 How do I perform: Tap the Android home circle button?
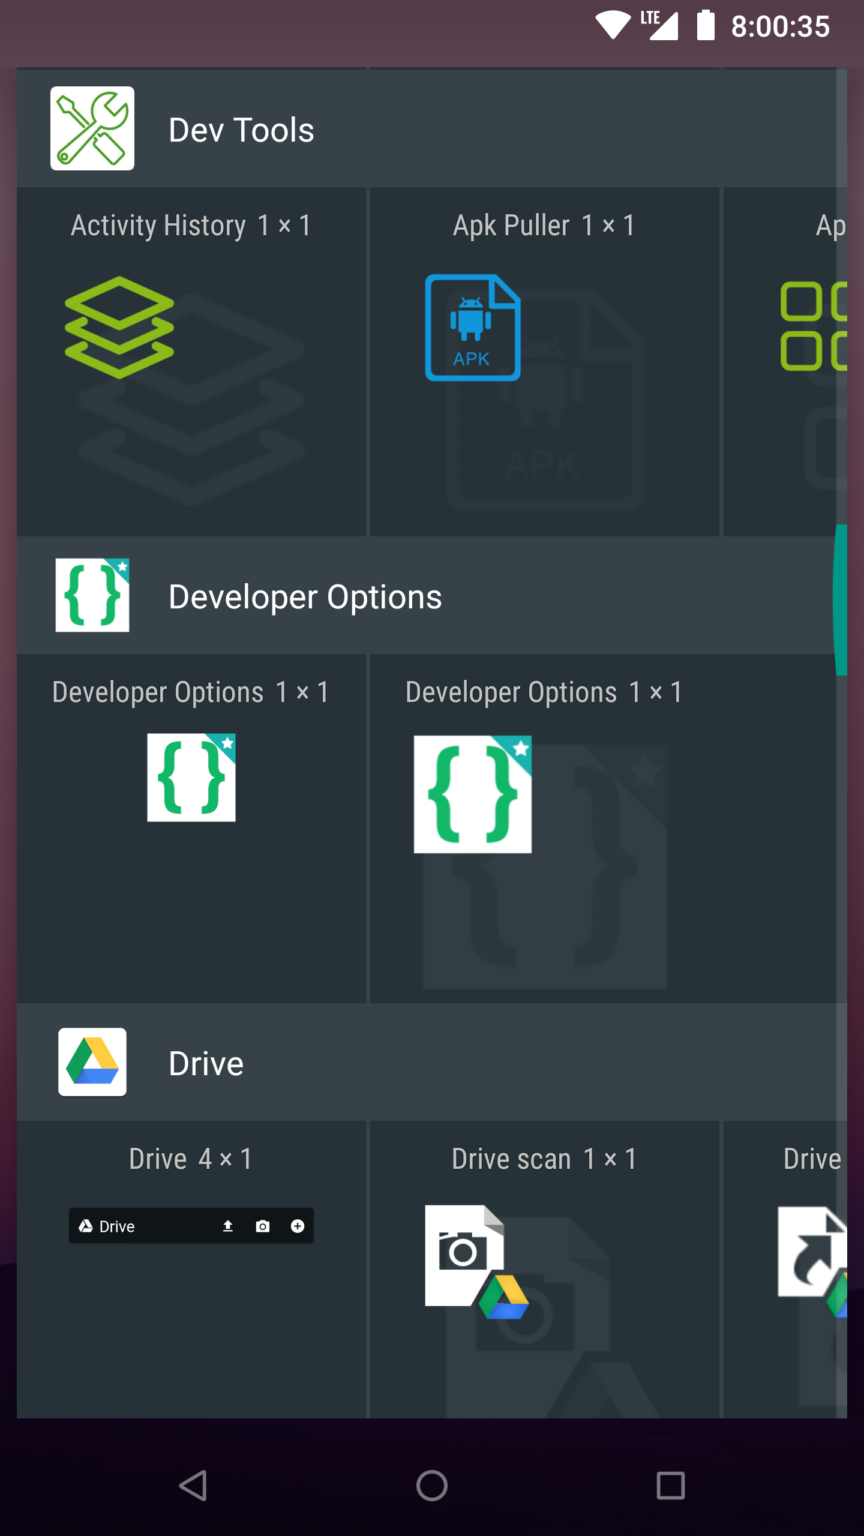point(432,1485)
